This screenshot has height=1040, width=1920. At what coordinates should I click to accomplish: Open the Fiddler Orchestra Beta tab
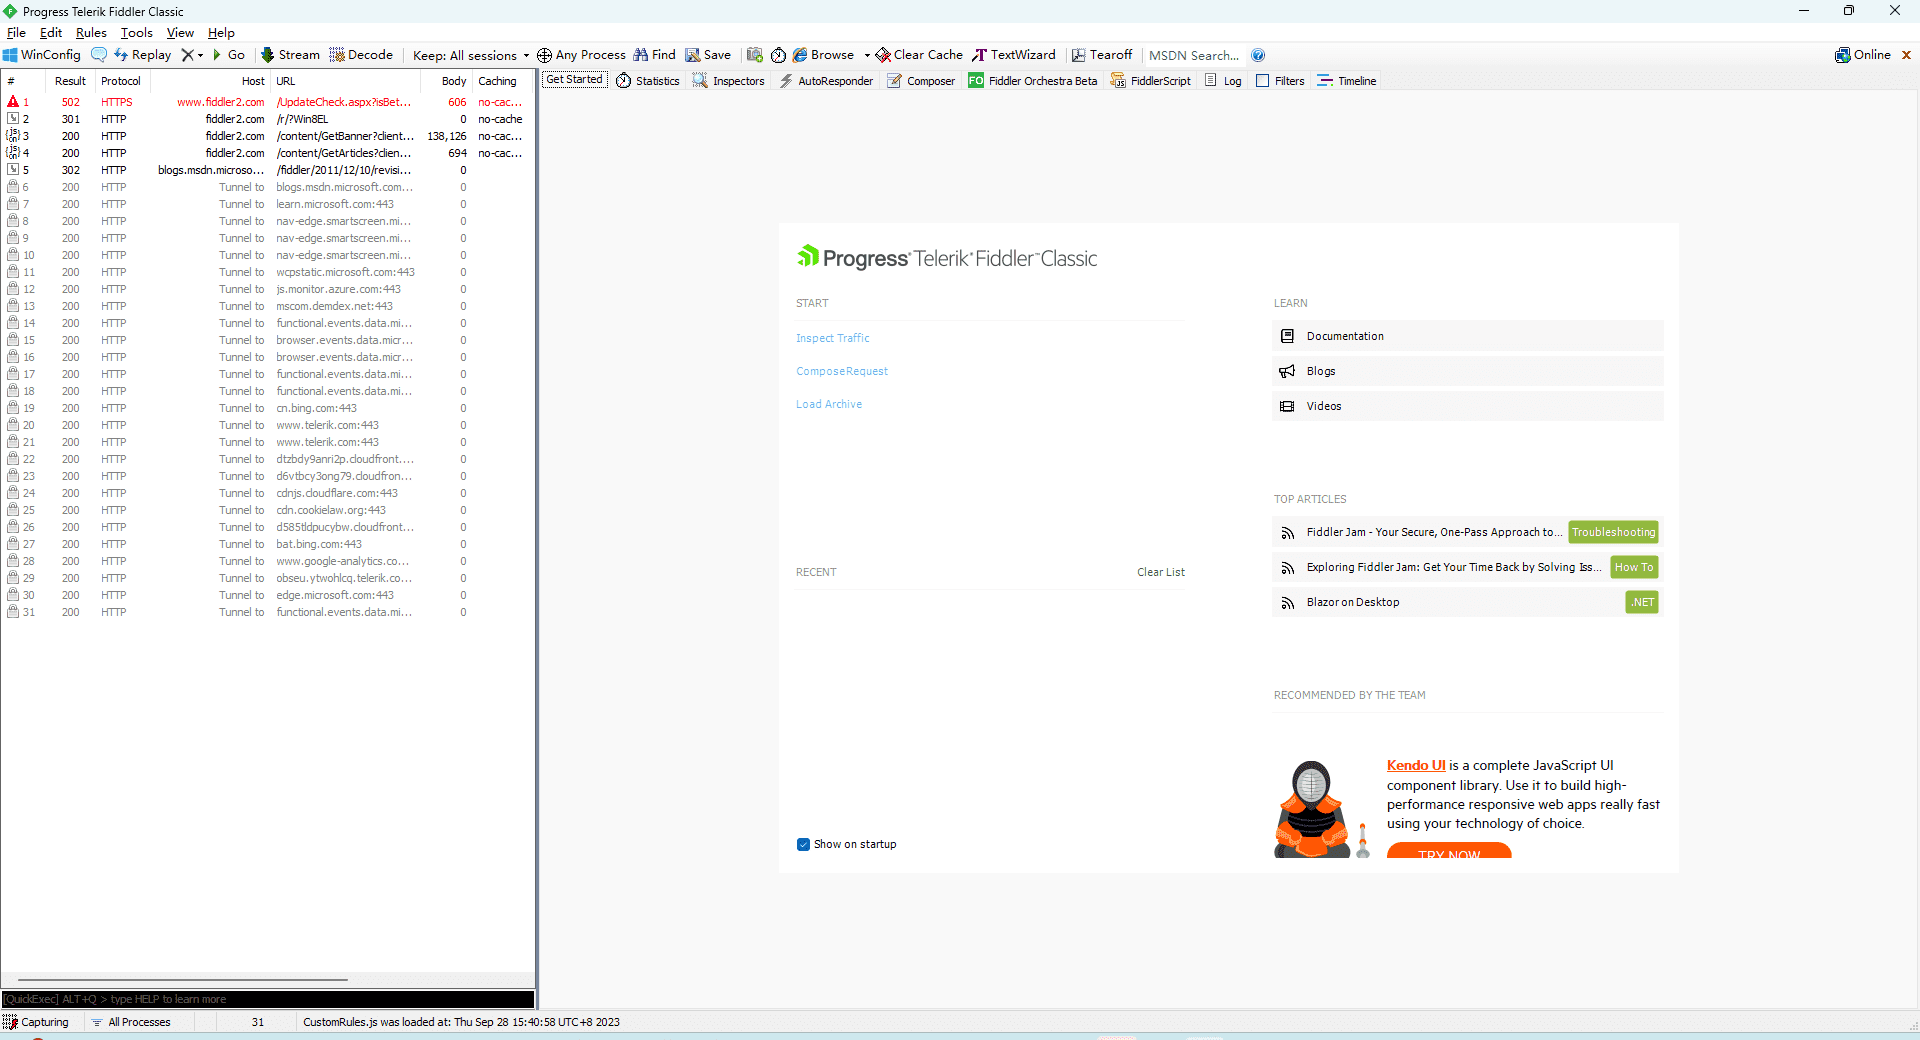[1033, 81]
